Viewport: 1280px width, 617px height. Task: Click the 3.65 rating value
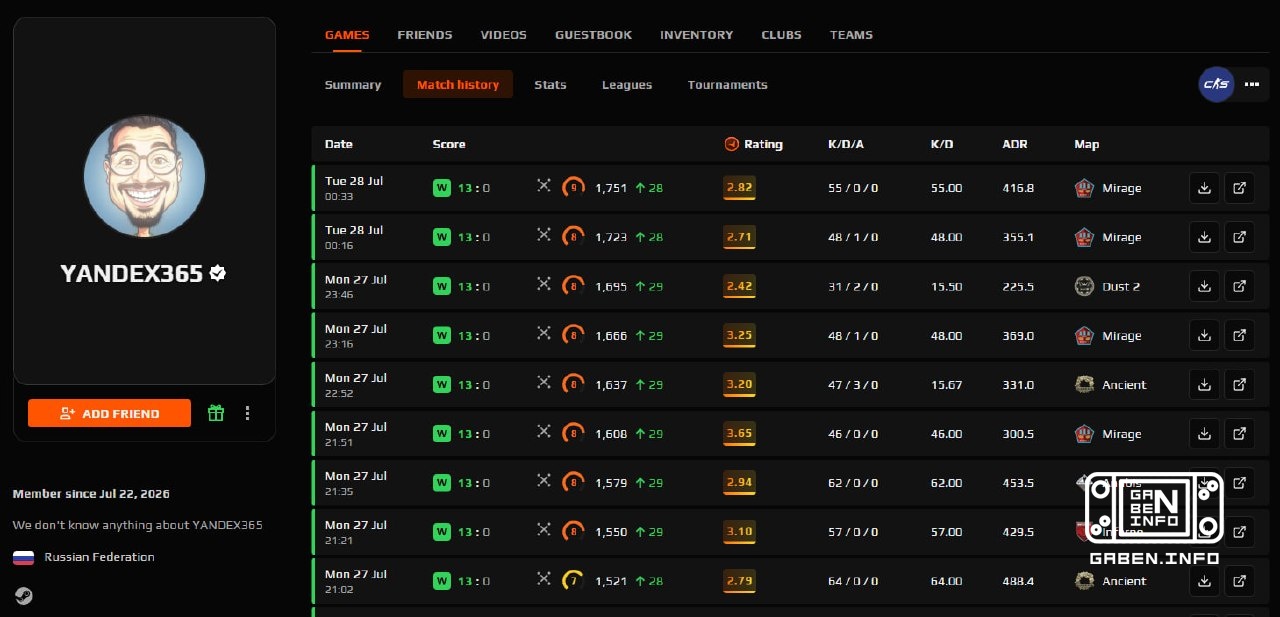pos(739,433)
